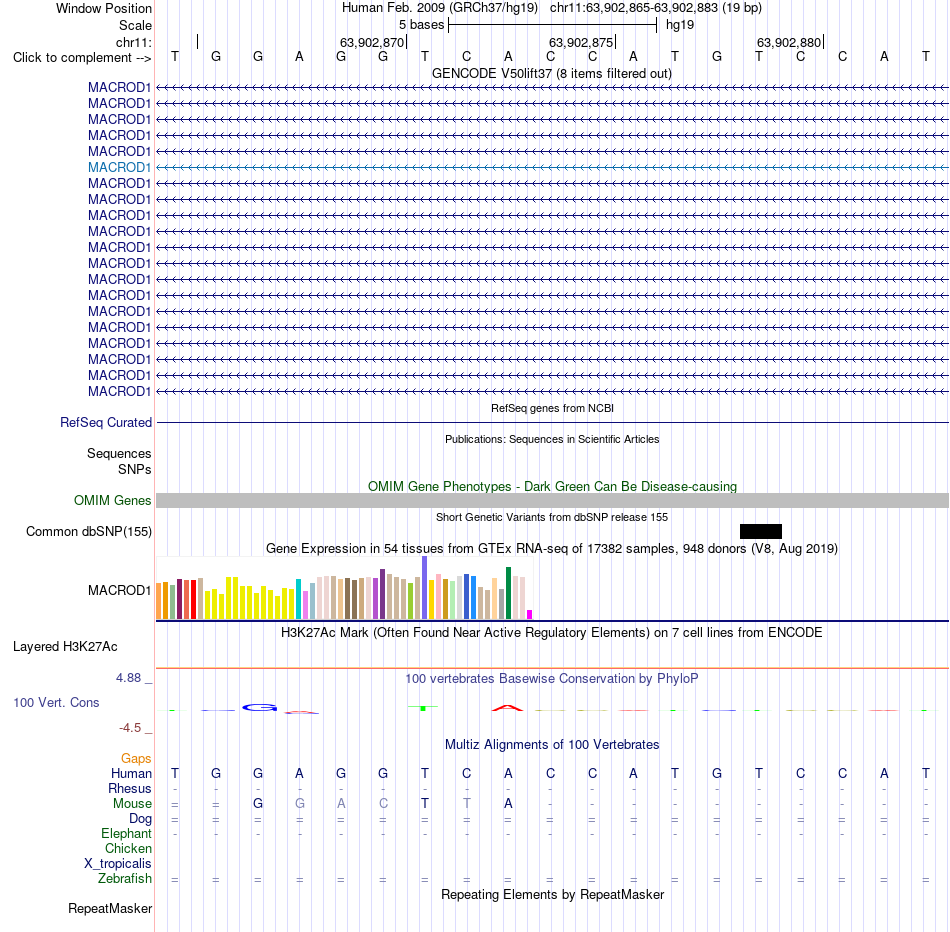Click the Human alignment row label
Image resolution: width=950 pixels, height=932 pixels.
click(131, 774)
